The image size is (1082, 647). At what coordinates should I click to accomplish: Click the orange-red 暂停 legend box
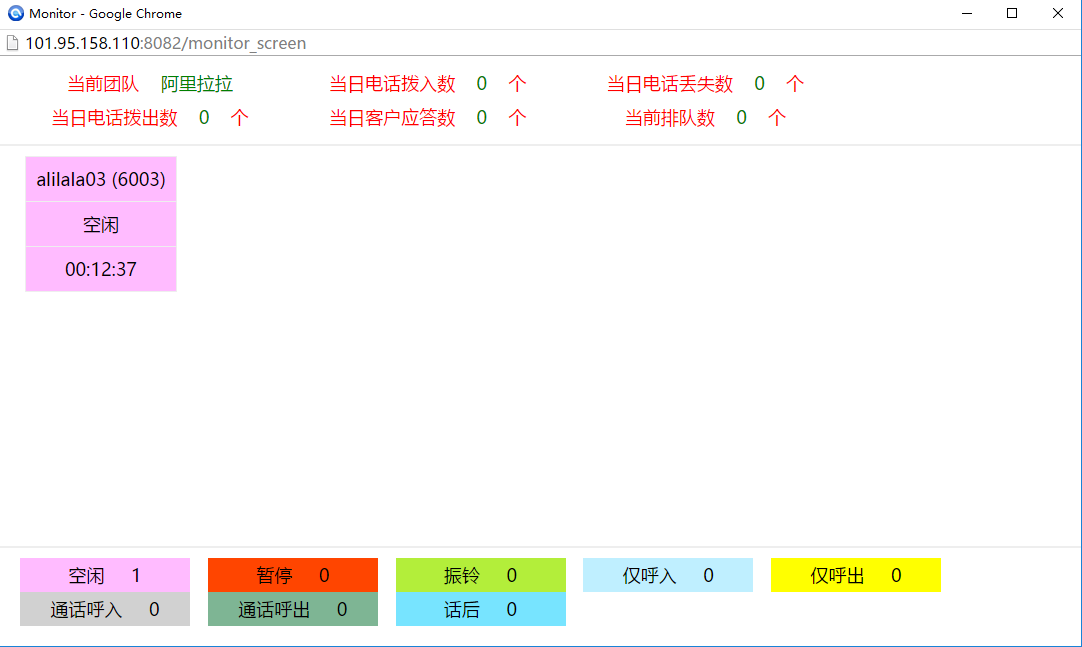pos(293,575)
